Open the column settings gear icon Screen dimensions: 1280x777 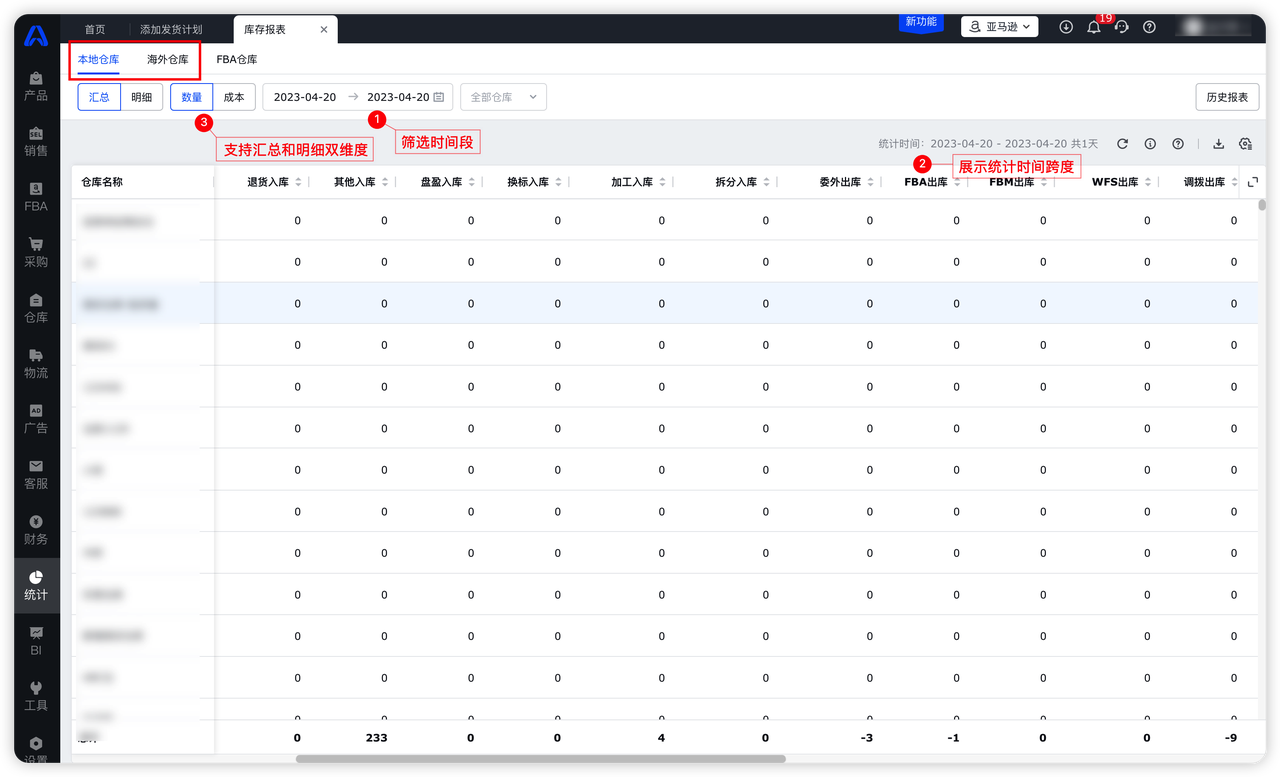[1246, 144]
